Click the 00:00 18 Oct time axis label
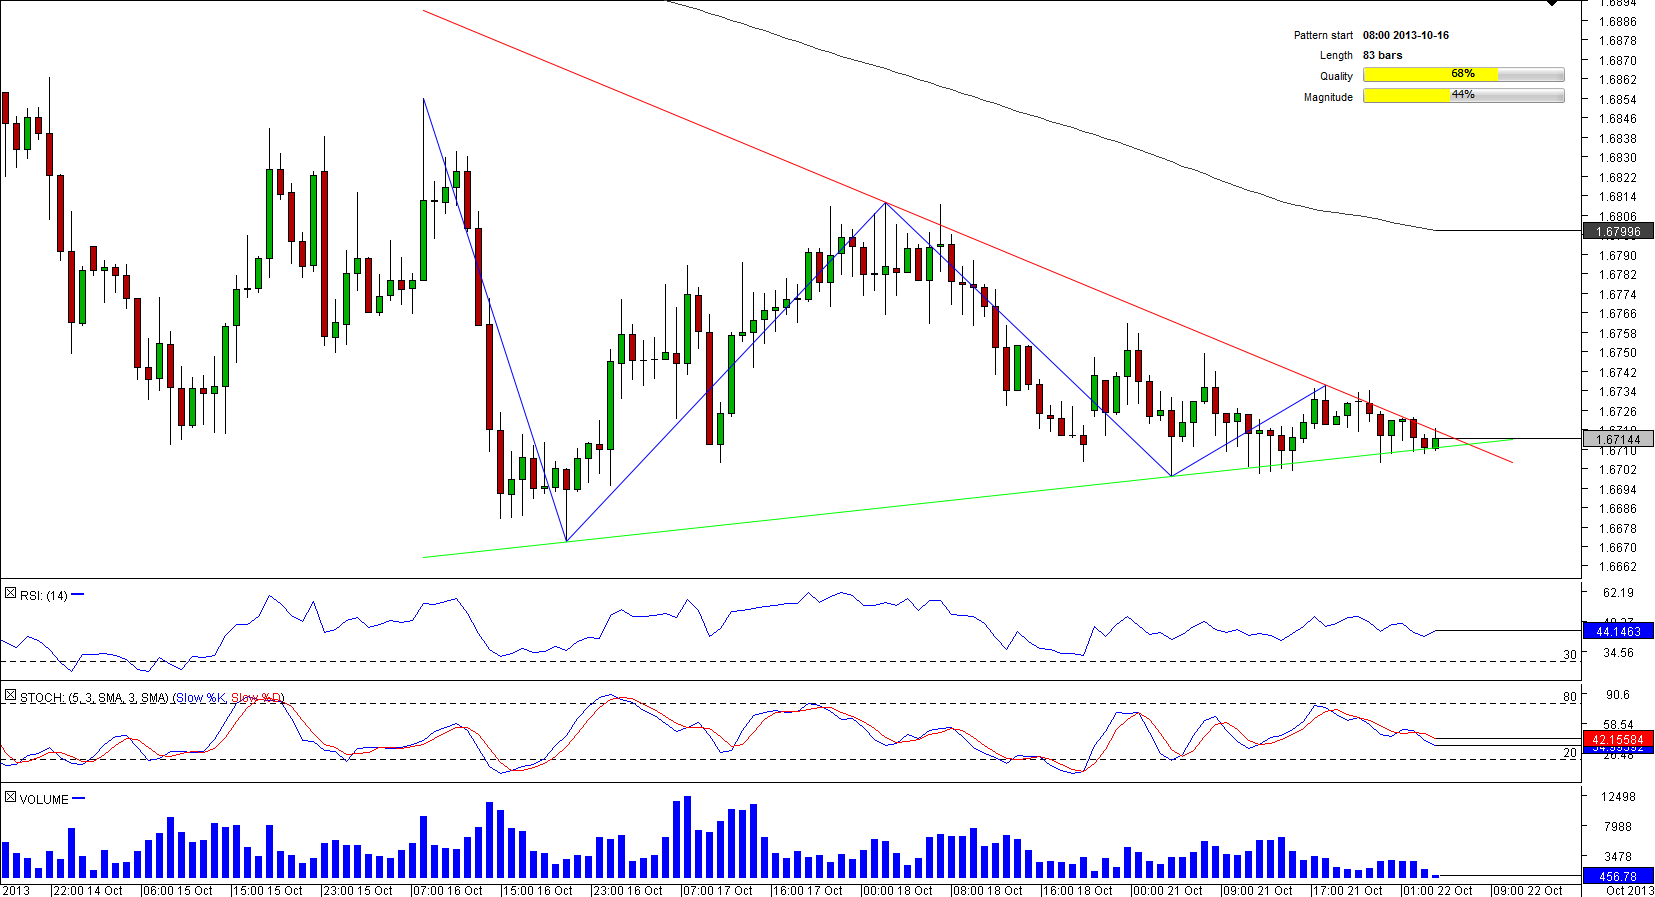 [897, 890]
